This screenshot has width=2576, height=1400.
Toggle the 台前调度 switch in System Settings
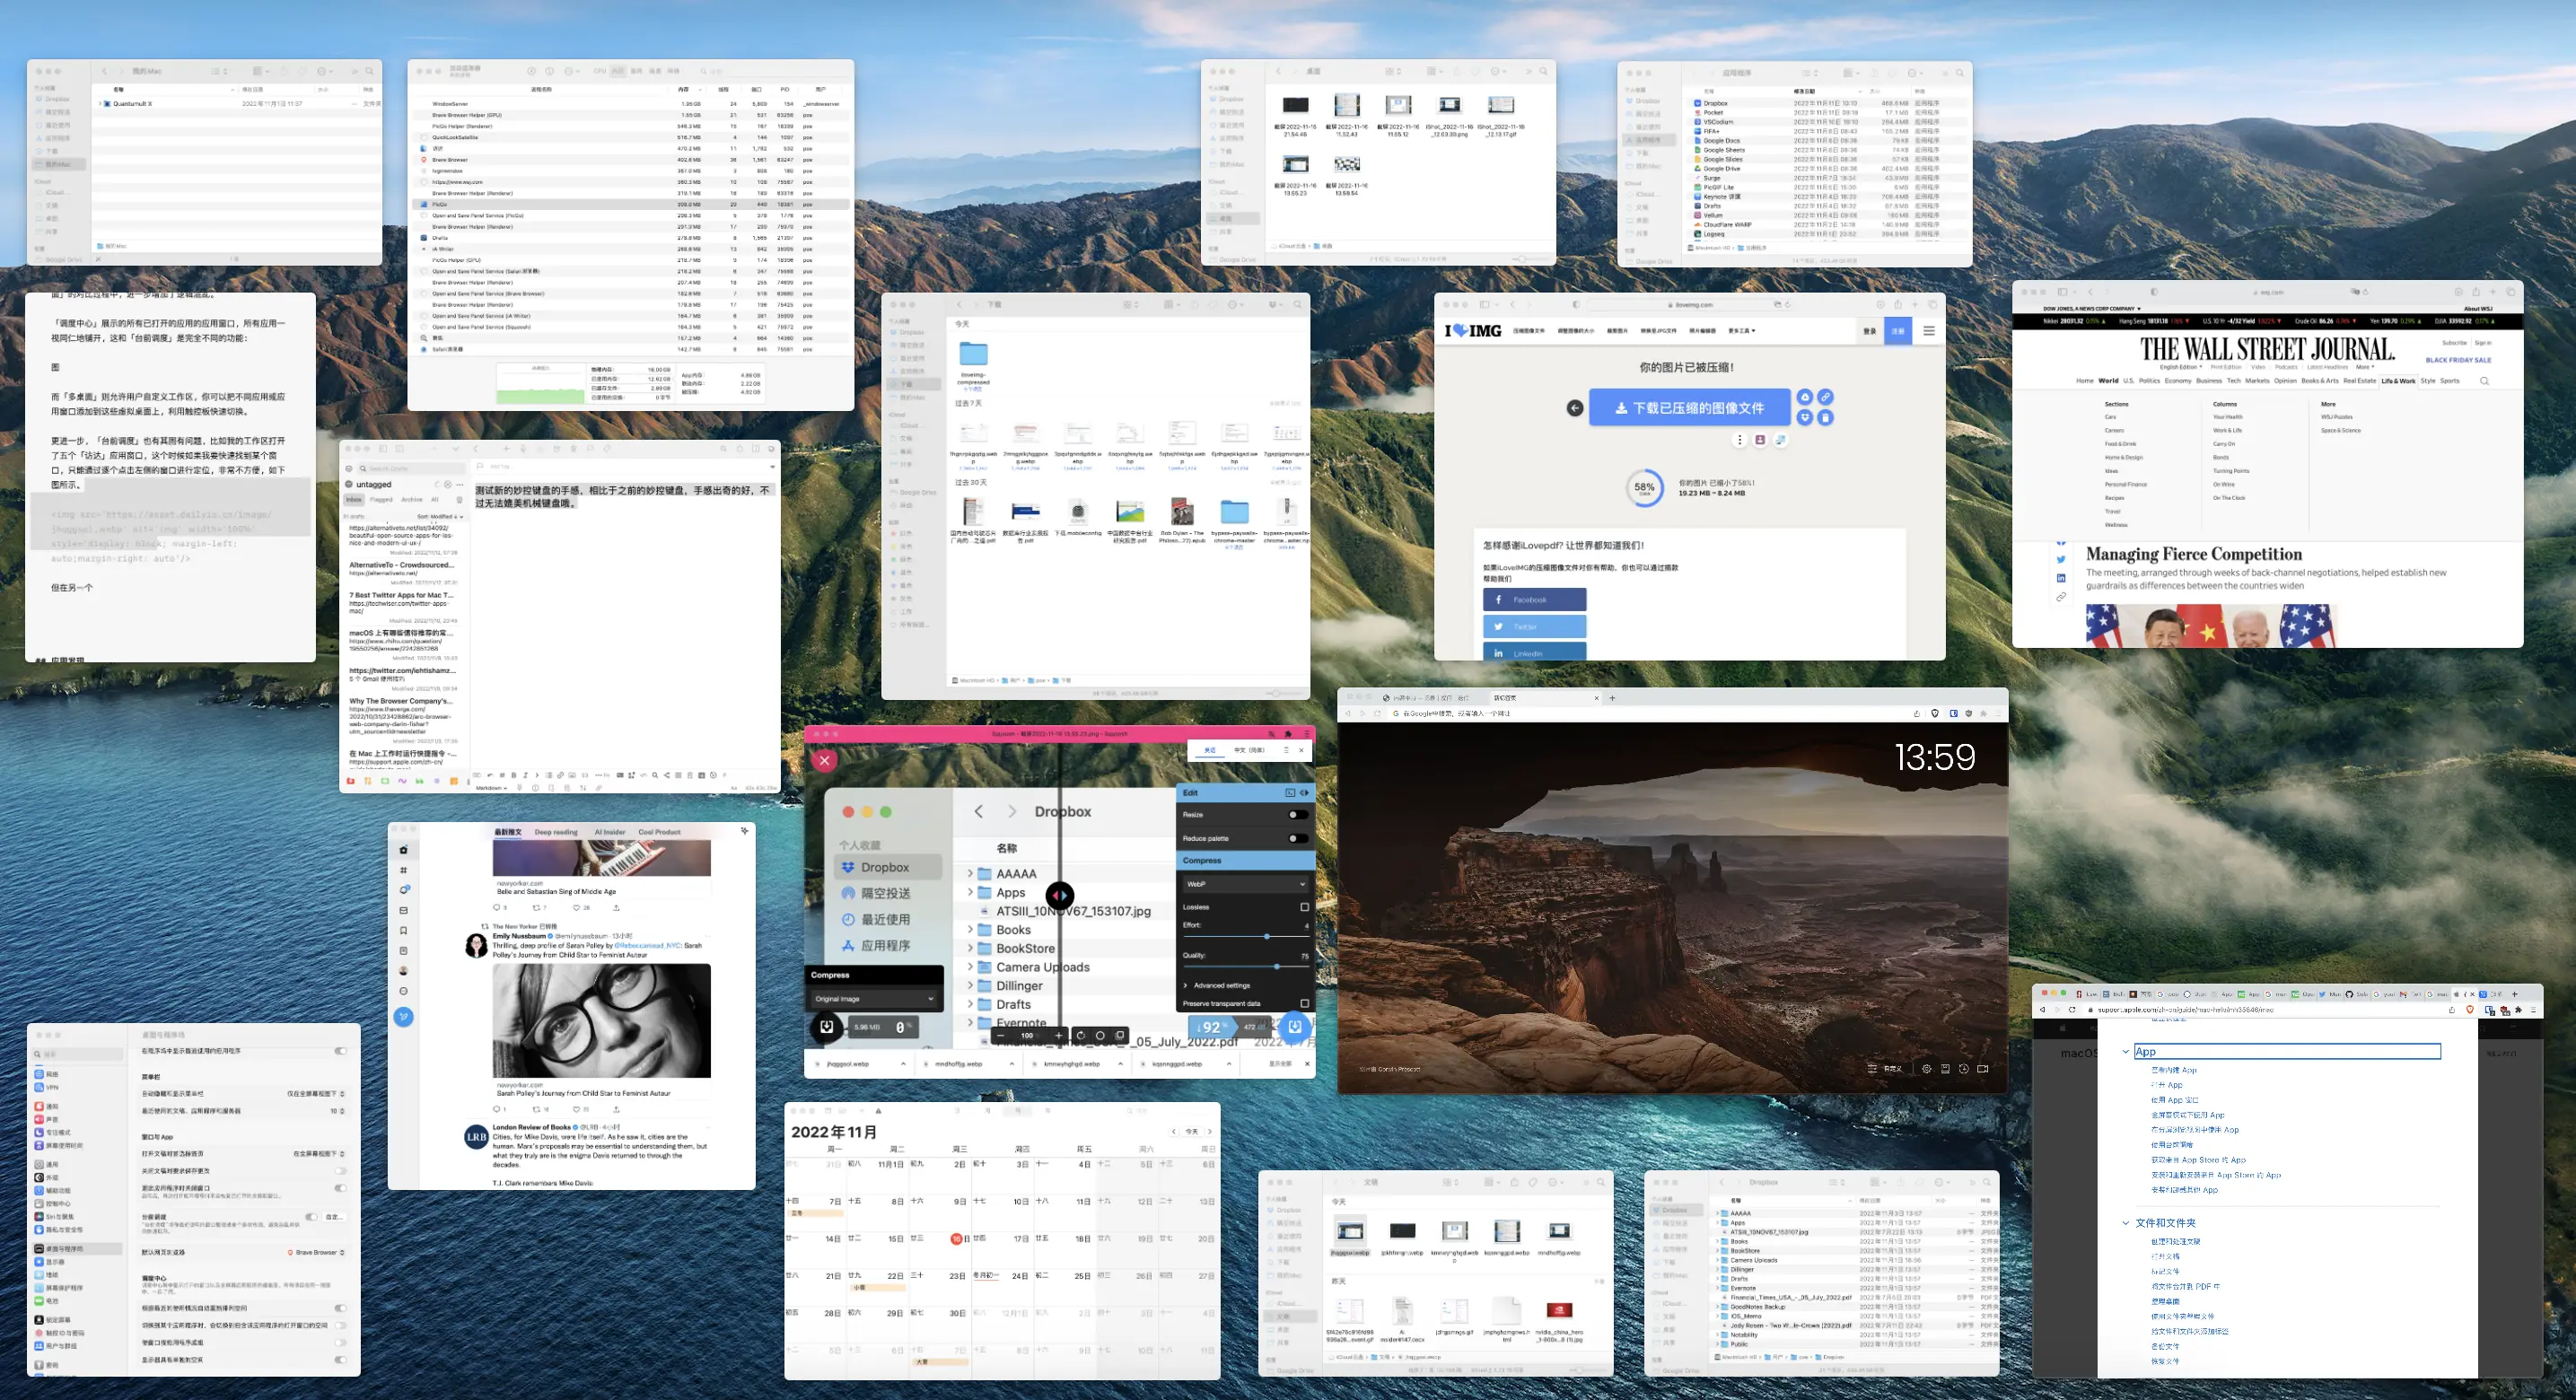(312, 1217)
